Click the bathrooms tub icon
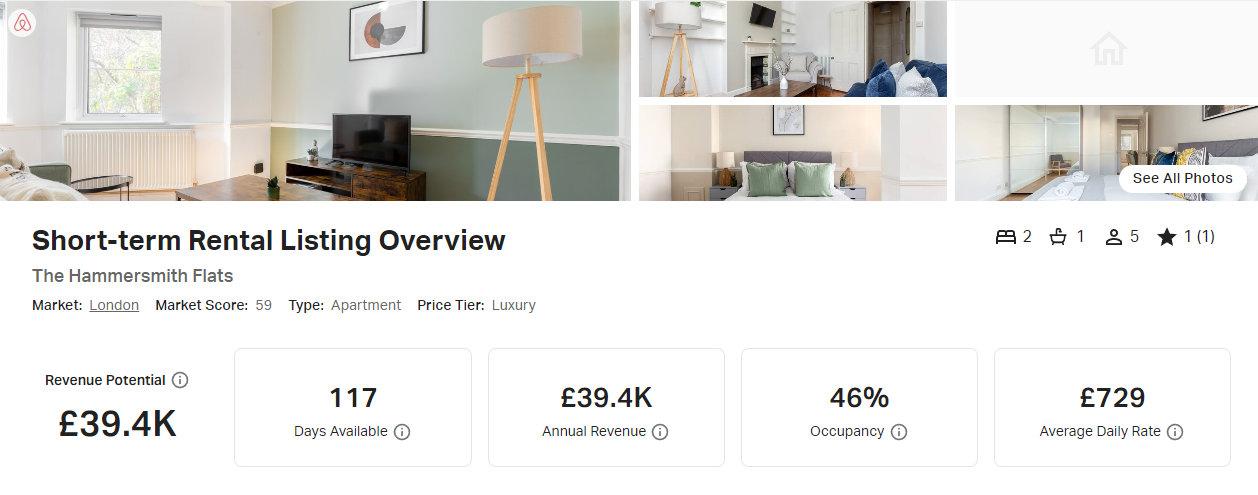Viewport: 1258px width, 495px height. [x=1058, y=237]
